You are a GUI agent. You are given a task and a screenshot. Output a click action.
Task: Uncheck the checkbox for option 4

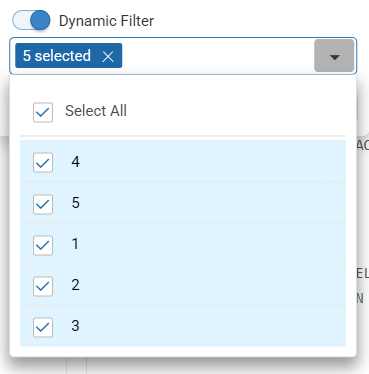click(x=43, y=162)
